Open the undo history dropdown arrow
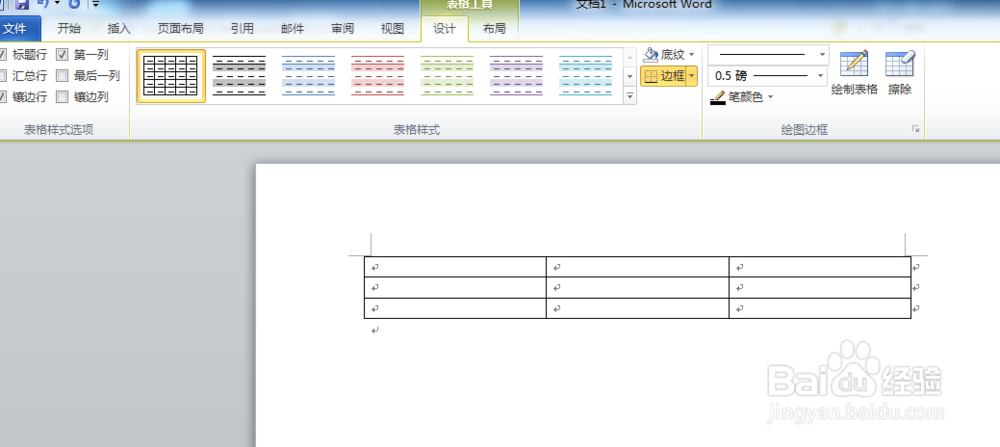The width and height of the screenshot is (1000, 447). [x=57, y=4]
